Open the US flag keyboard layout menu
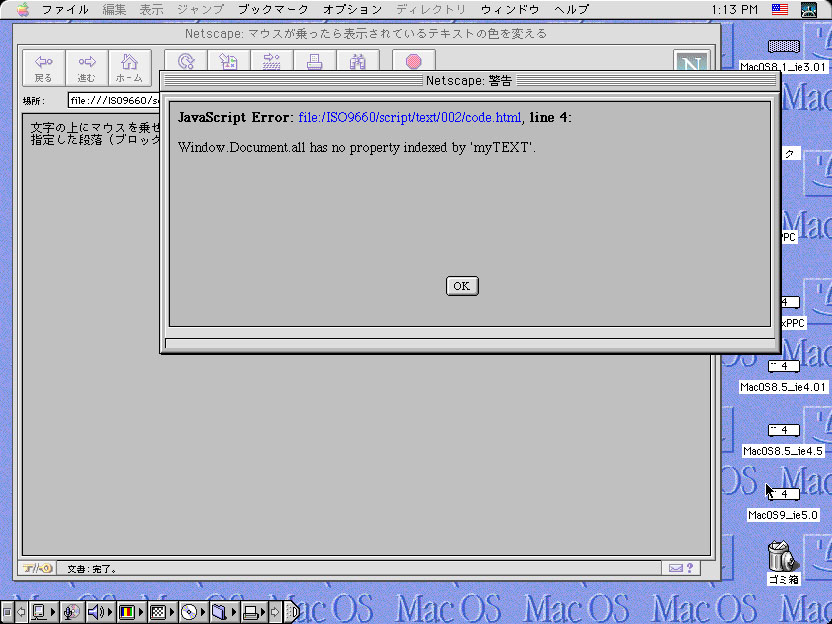This screenshot has height=624, width=832. tap(779, 10)
